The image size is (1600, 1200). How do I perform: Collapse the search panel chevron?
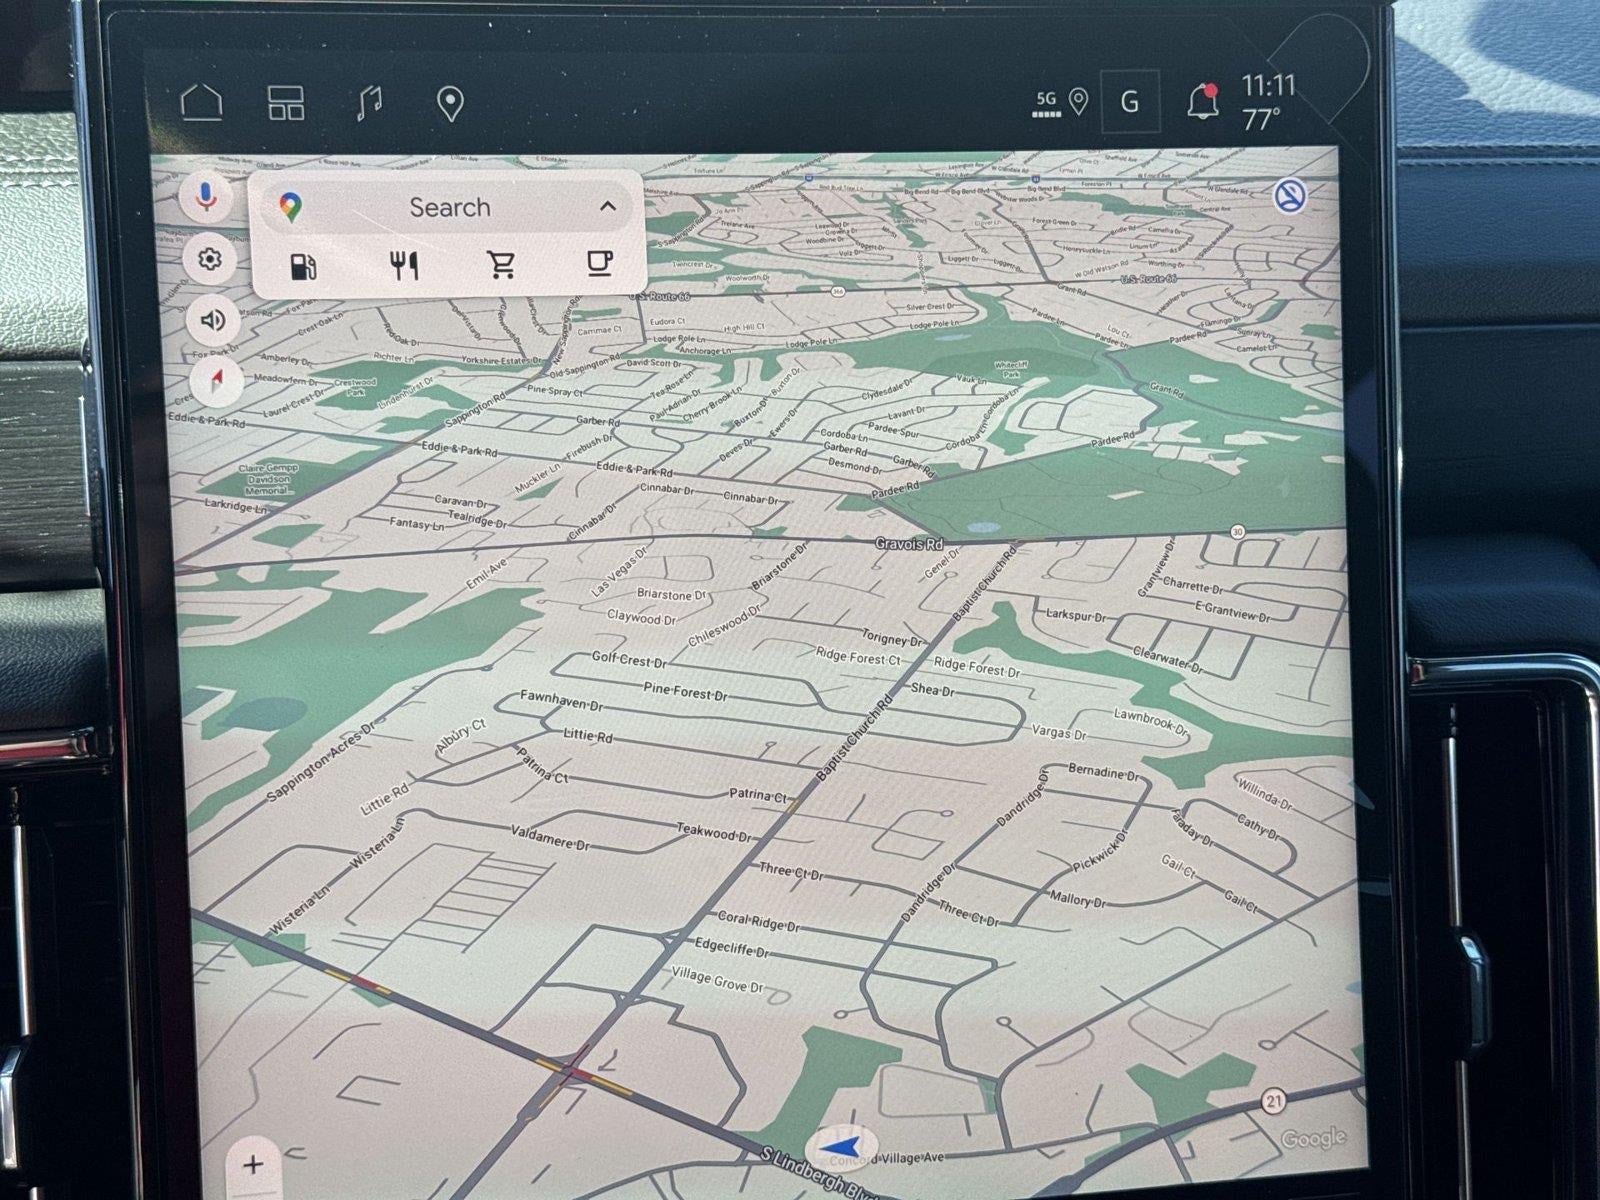pyautogui.click(x=607, y=206)
